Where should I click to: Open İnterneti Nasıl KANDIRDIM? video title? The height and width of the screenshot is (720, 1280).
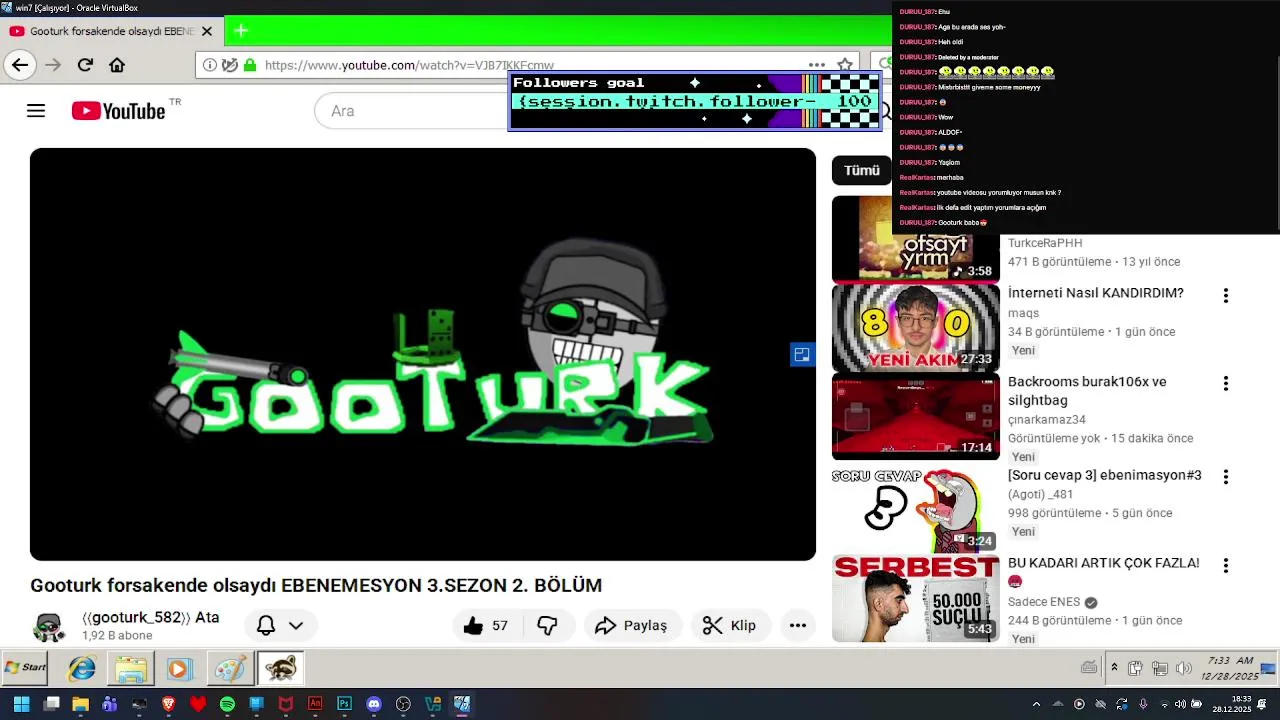pyautogui.click(x=1096, y=293)
